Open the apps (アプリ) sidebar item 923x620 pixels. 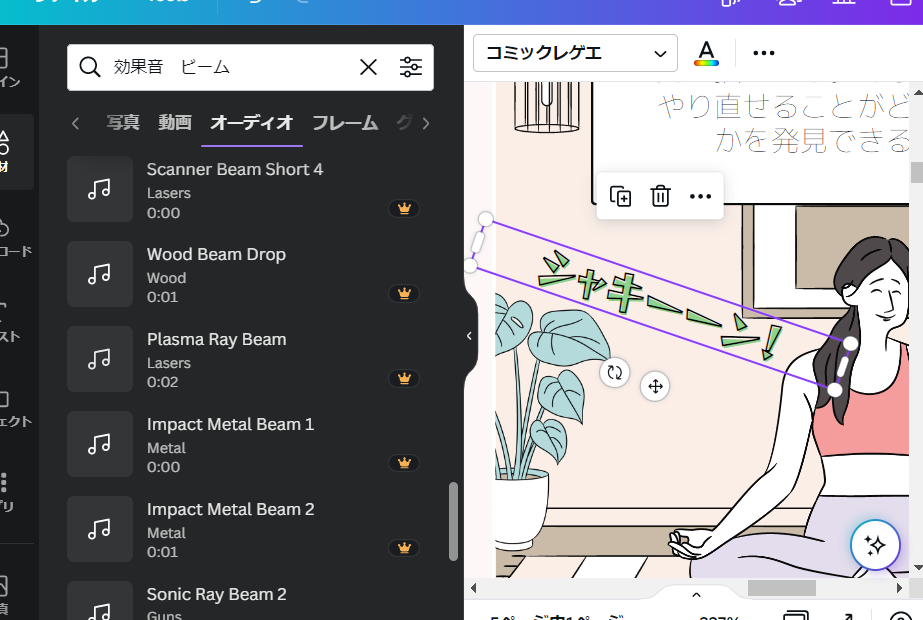point(6,492)
